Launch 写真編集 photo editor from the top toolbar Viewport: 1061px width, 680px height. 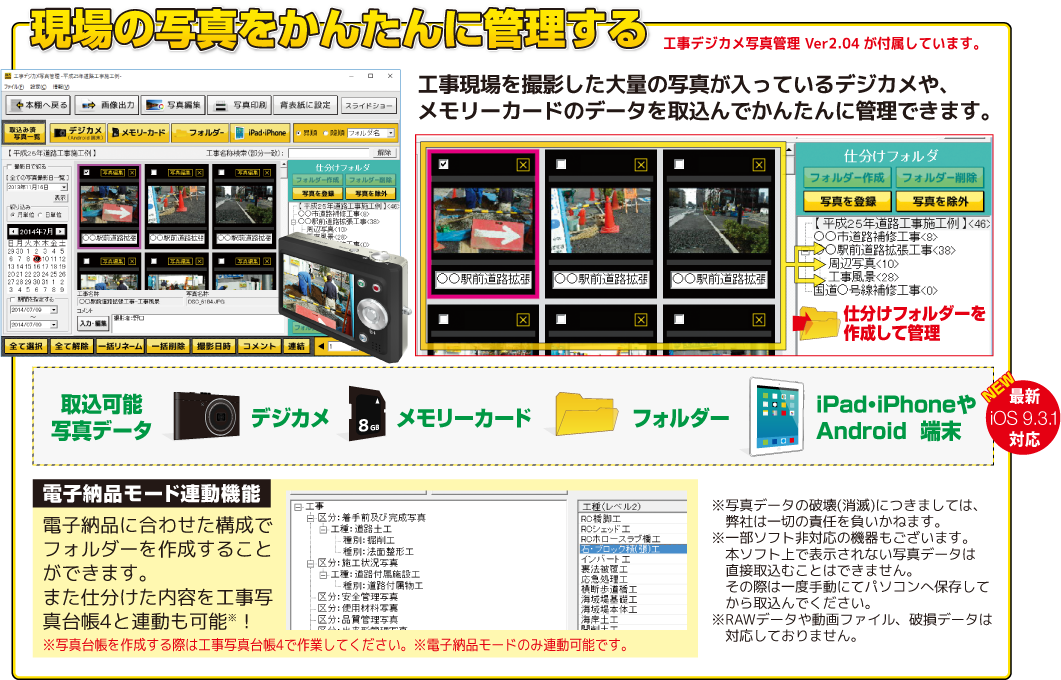[173, 106]
